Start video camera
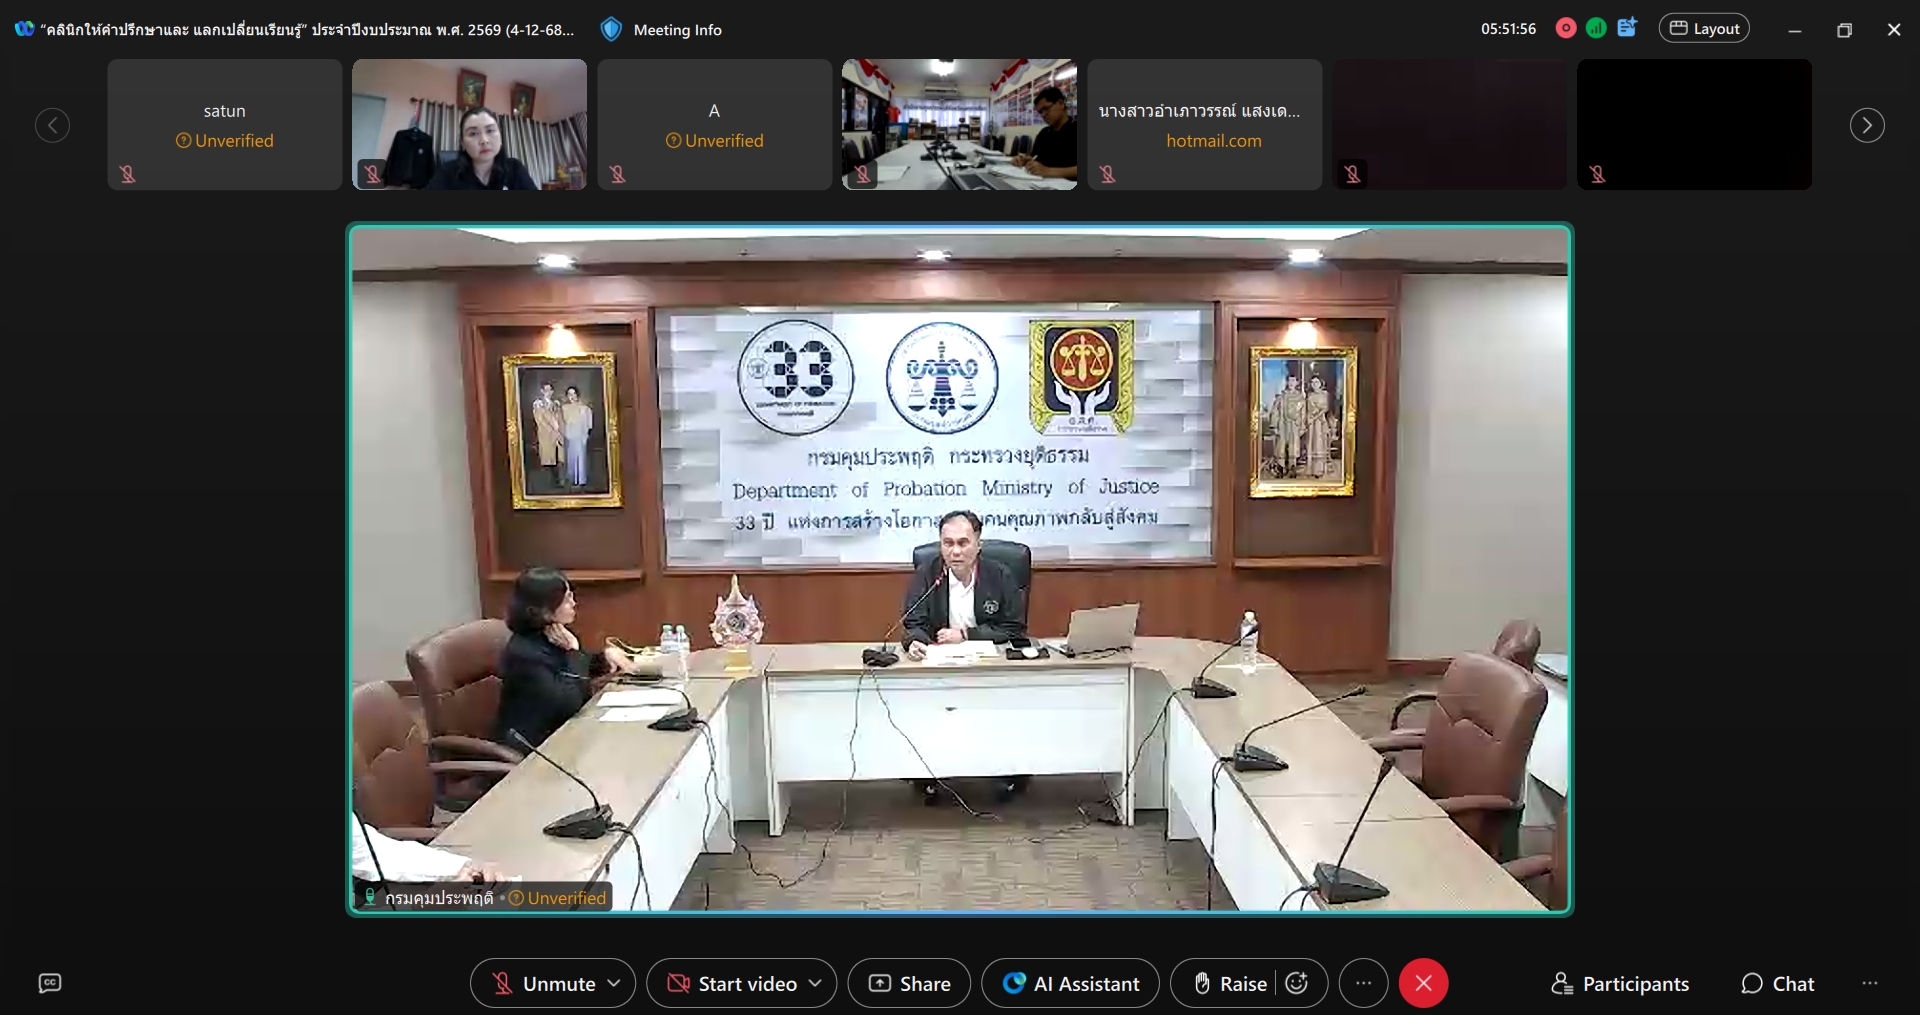Screen dimensions: 1920x1015 [x=732, y=984]
